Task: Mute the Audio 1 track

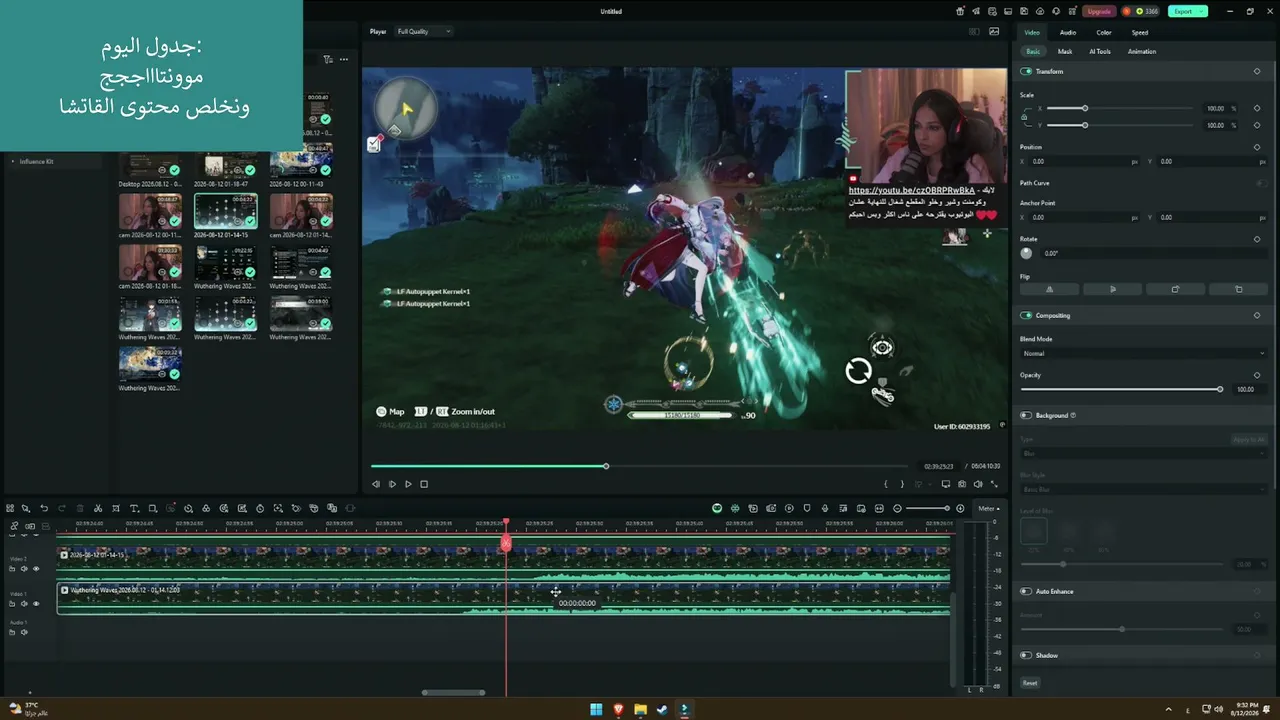Action: [24, 632]
